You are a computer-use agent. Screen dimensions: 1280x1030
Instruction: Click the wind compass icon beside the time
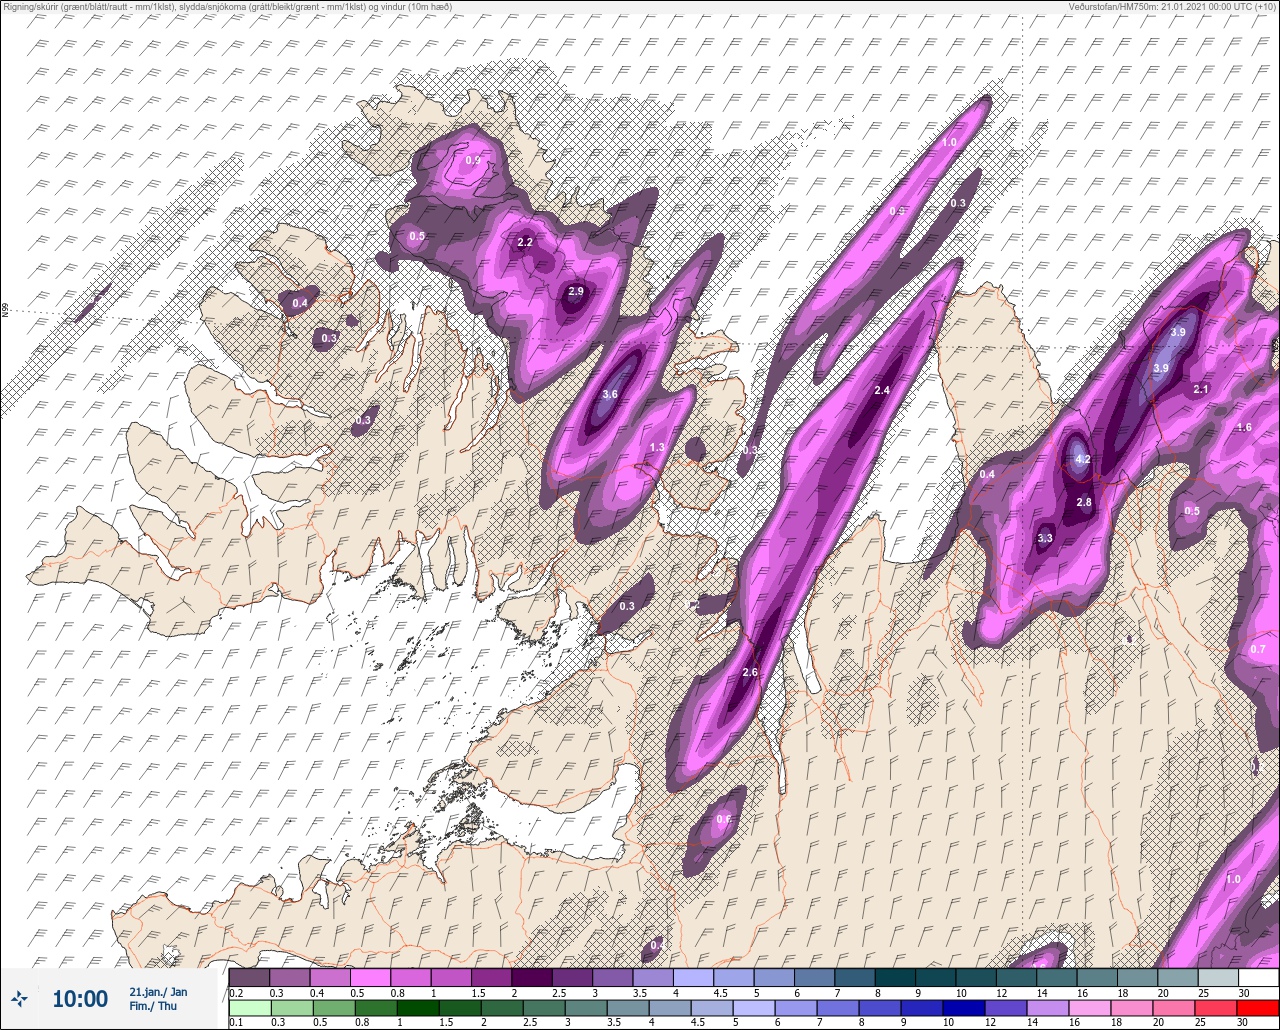pos(19,998)
